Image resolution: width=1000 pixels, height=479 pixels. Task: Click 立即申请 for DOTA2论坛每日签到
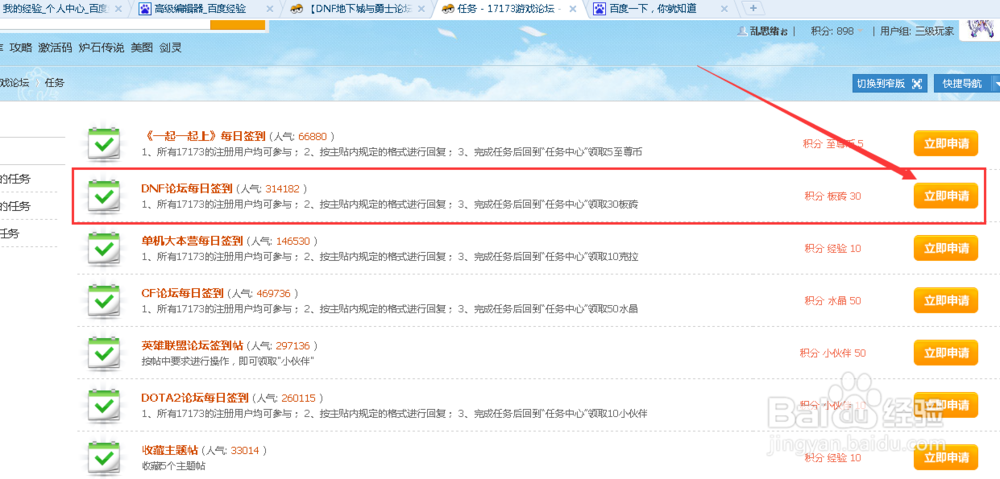946,405
